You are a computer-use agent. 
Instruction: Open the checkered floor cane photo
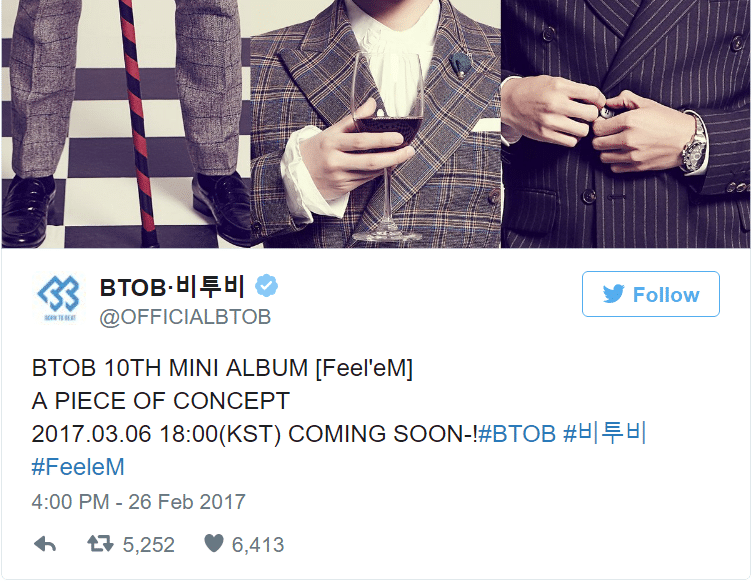click(x=126, y=124)
